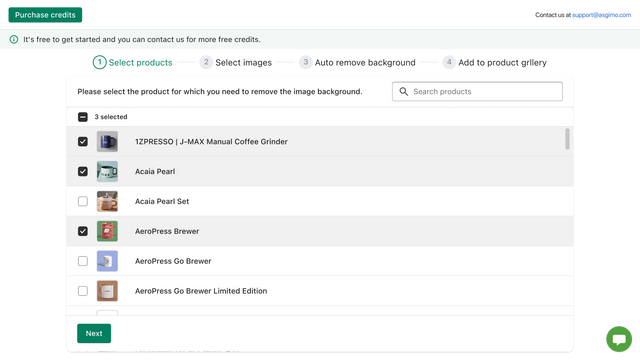The image size is (640, 360).
Task: Uncheck the AeroPress Brewer checkbox
Action: tap(83, 231)
